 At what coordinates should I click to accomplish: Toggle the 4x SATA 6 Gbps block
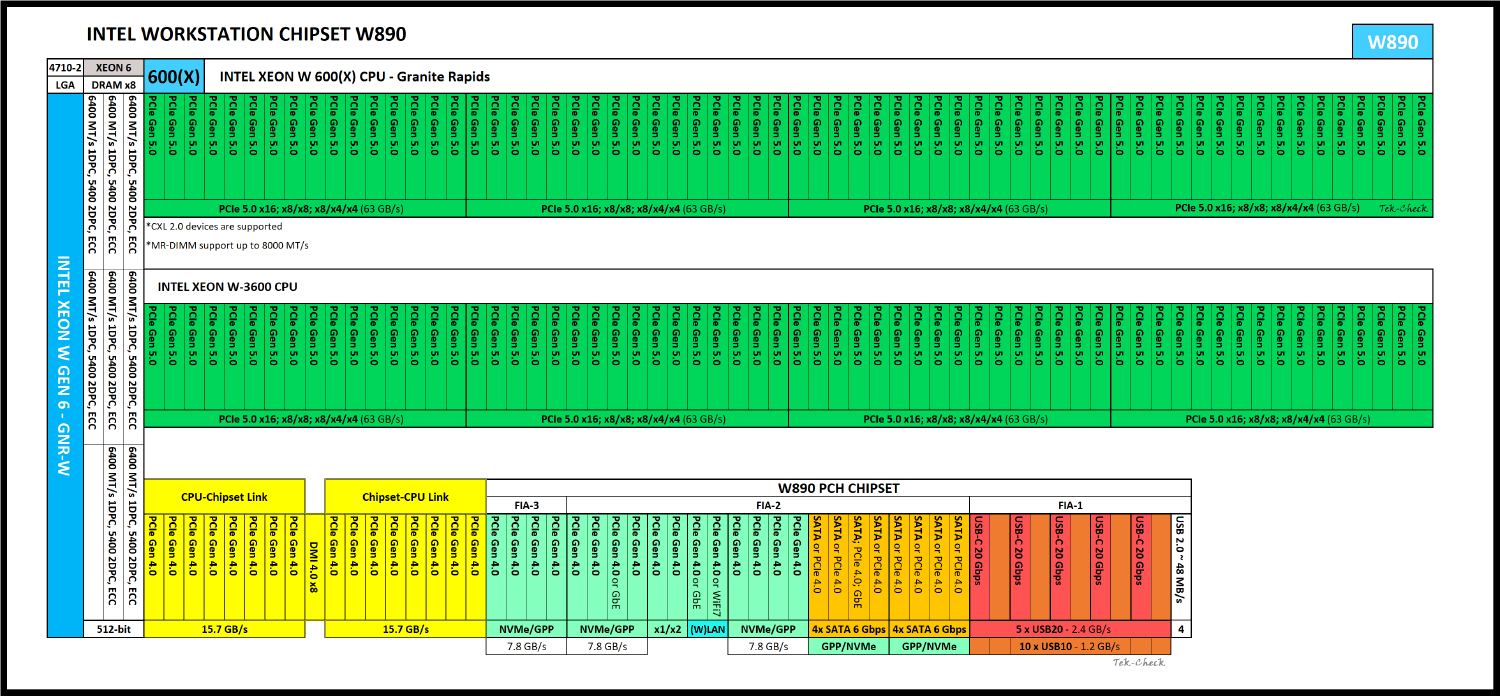[x=847, y=629]
